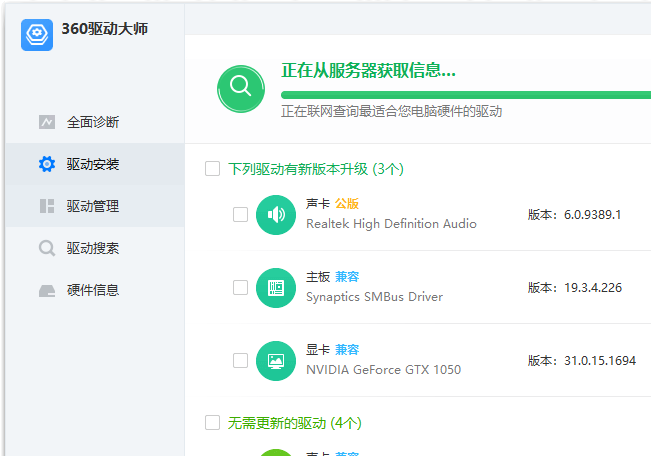Tick the Synaptics SMBus Driver checkbox

pos(240,287)
